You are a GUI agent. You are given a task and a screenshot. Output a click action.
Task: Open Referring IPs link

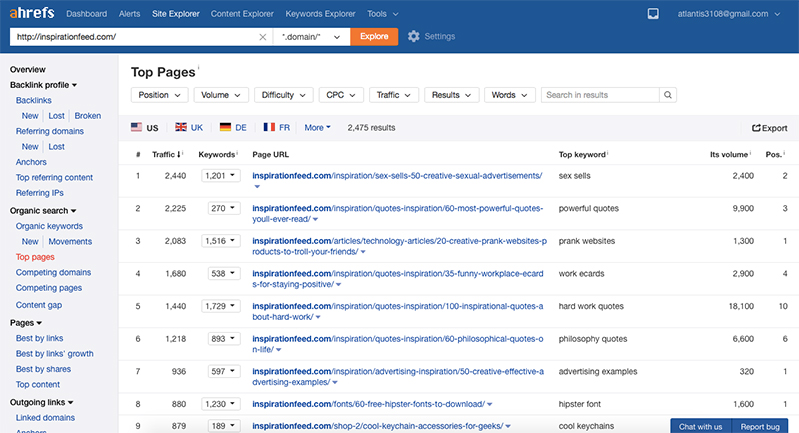40,193
